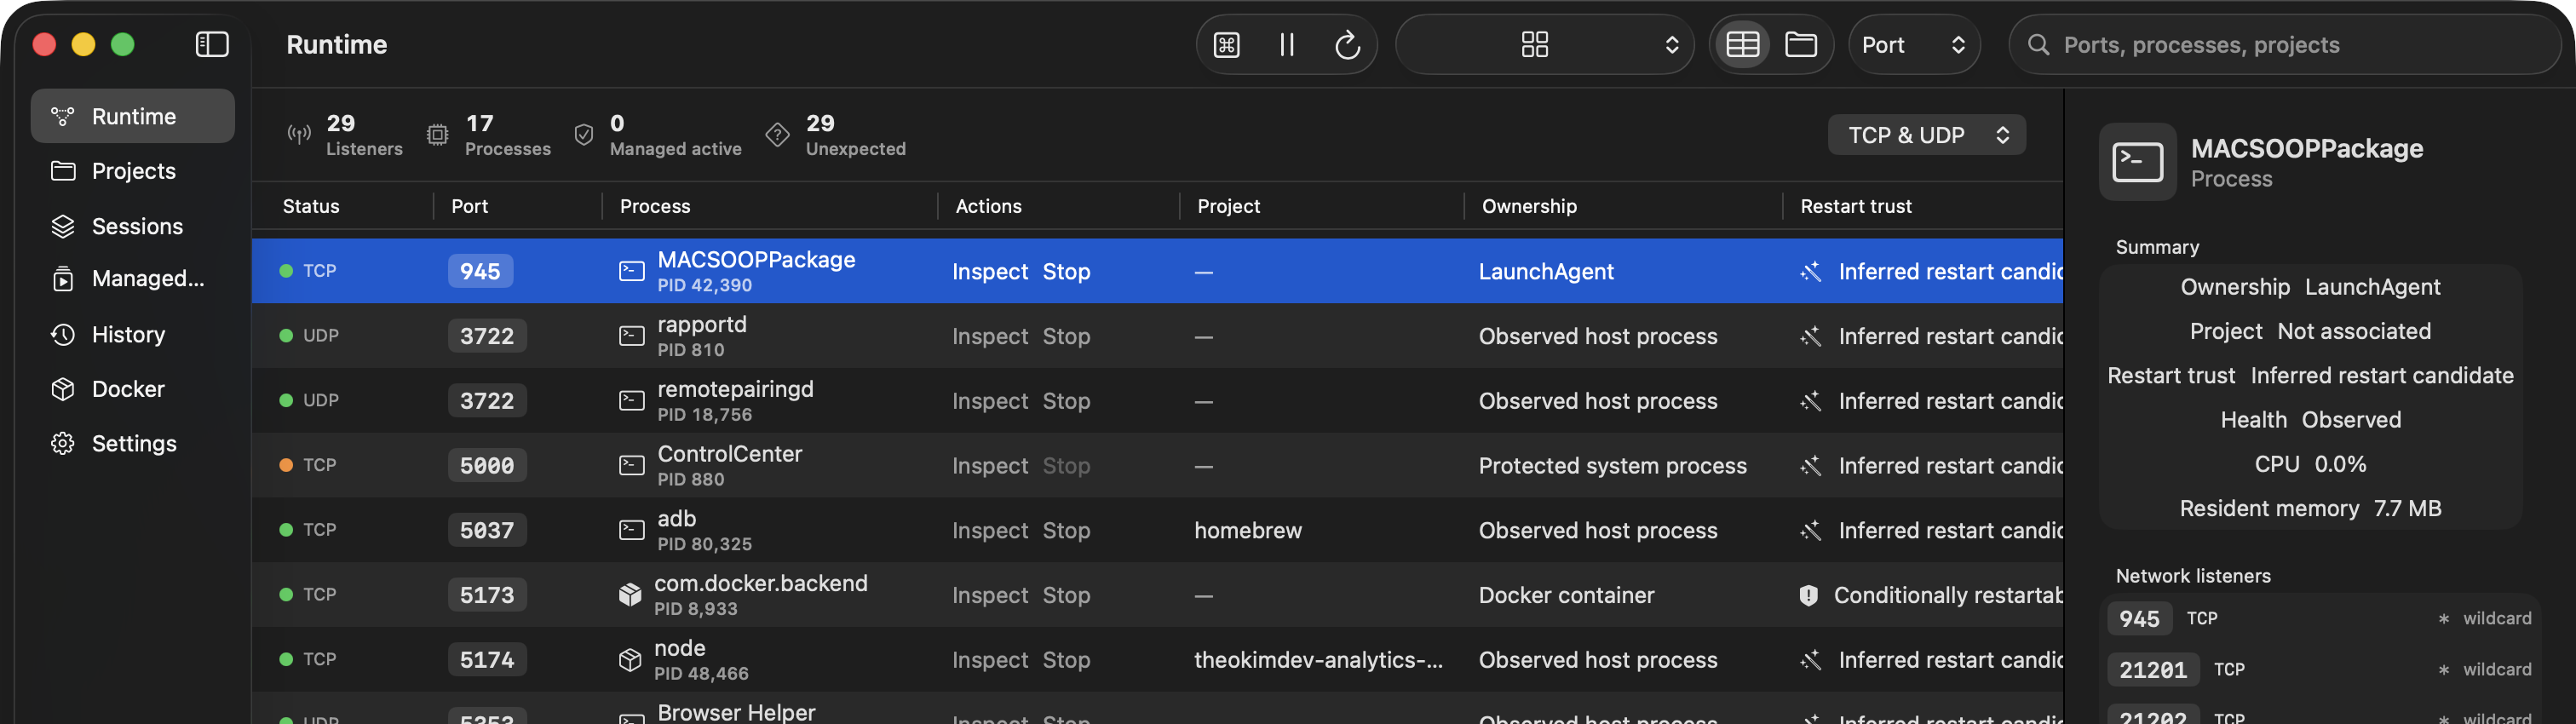Click the Unexpected diamond question icon
This screenshot has height=724, width=2576.
point(777,134)
